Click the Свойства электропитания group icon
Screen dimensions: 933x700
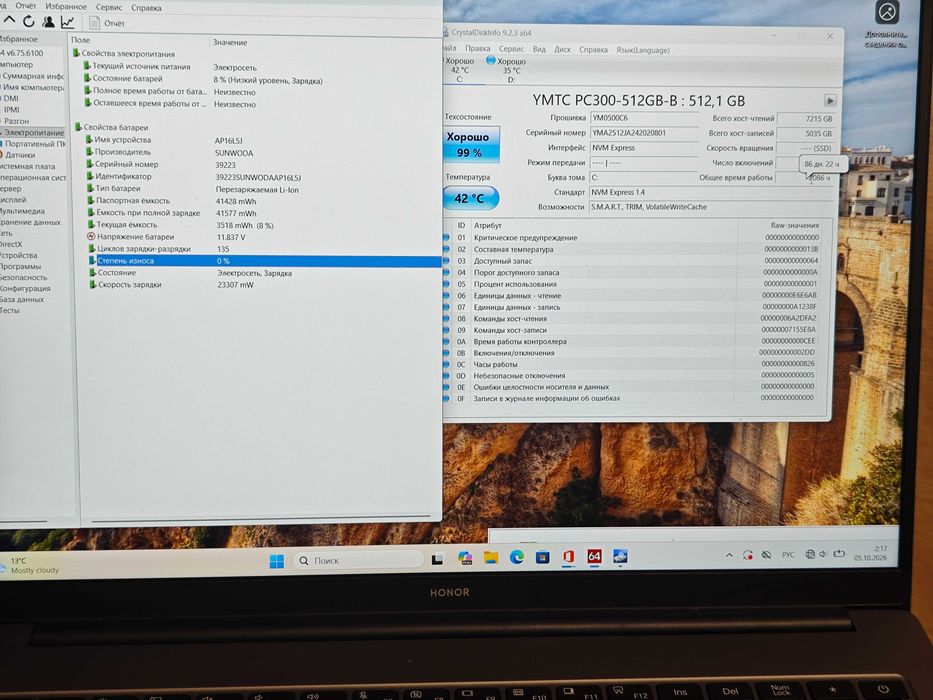(76, 53)
